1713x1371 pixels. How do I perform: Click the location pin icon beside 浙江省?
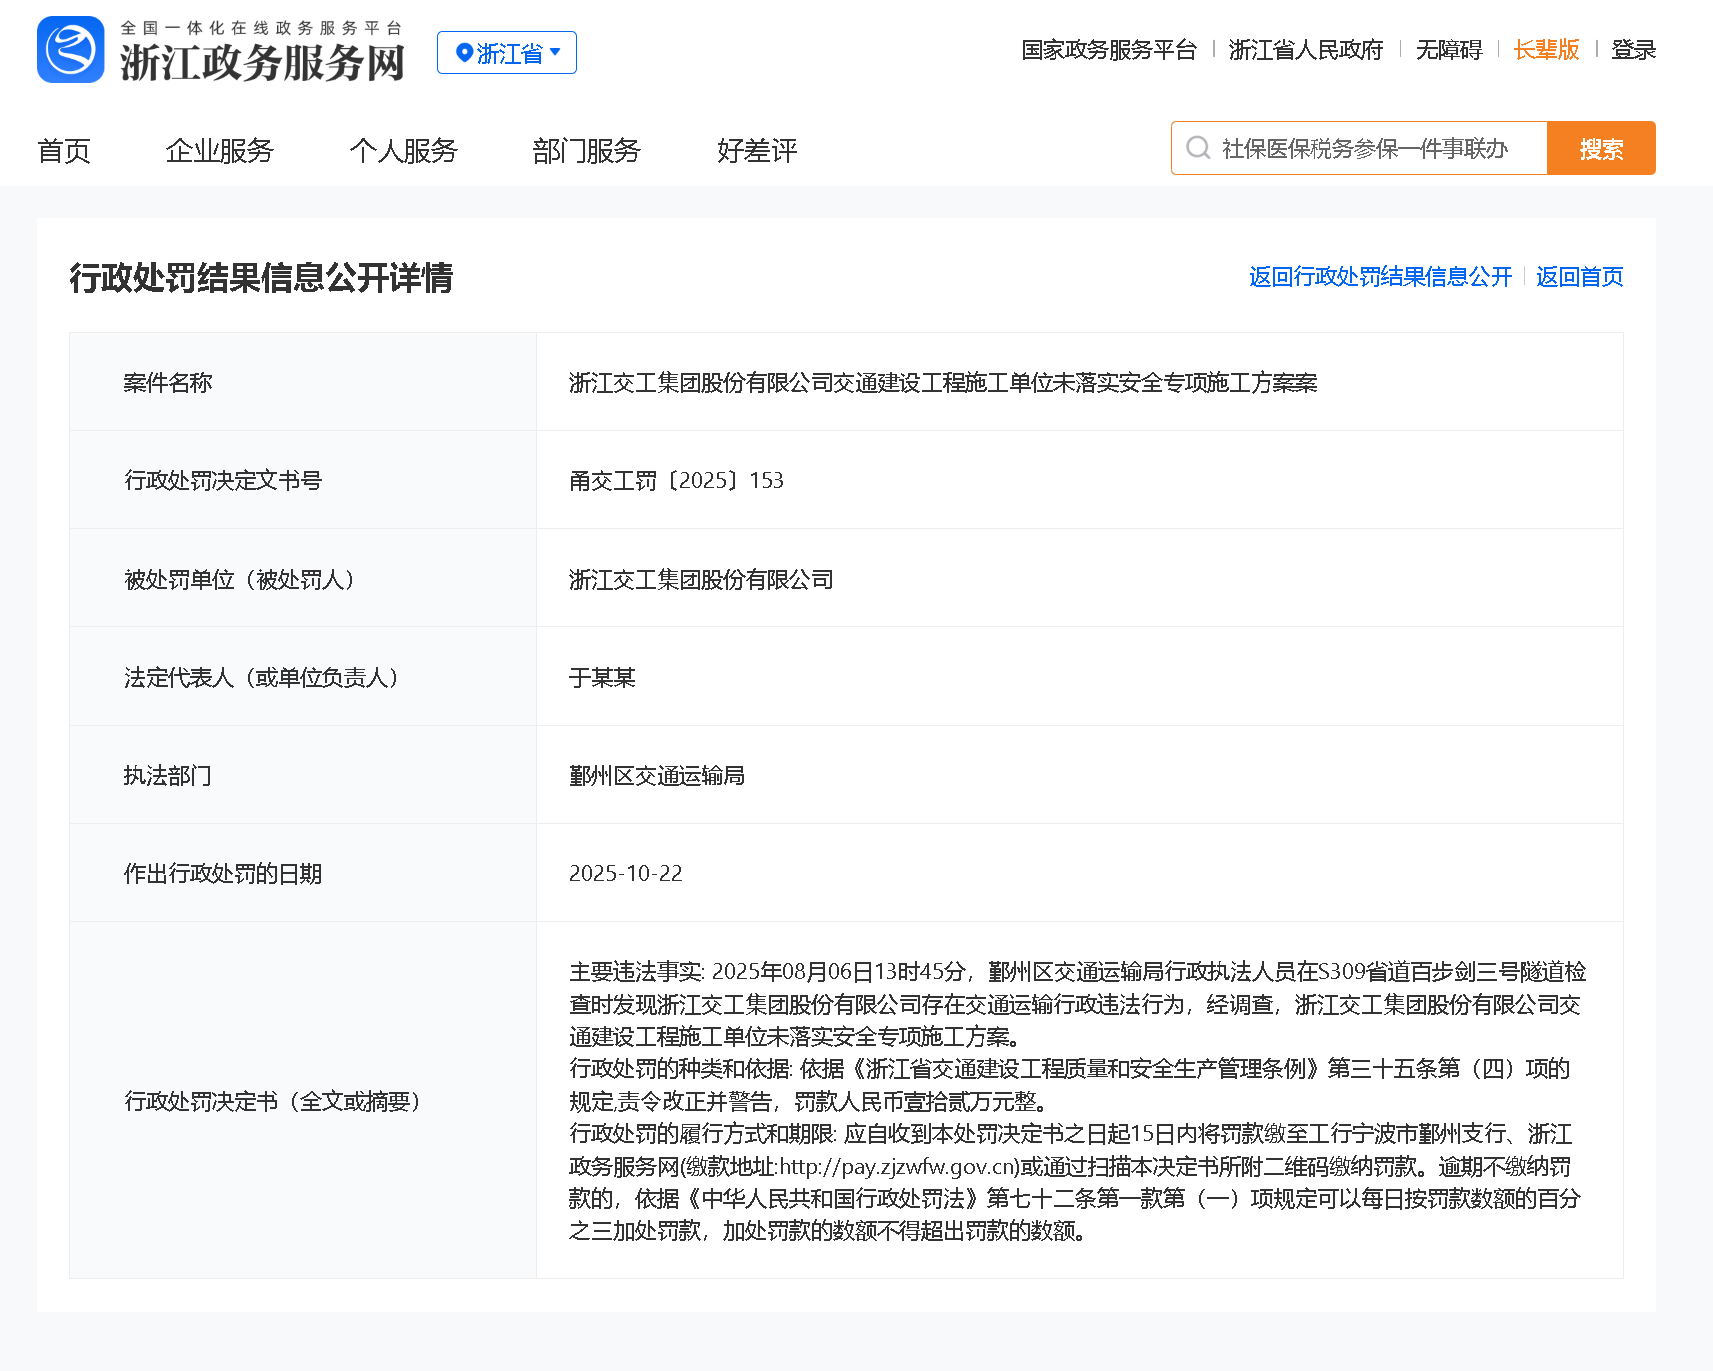tap(464, 53)
